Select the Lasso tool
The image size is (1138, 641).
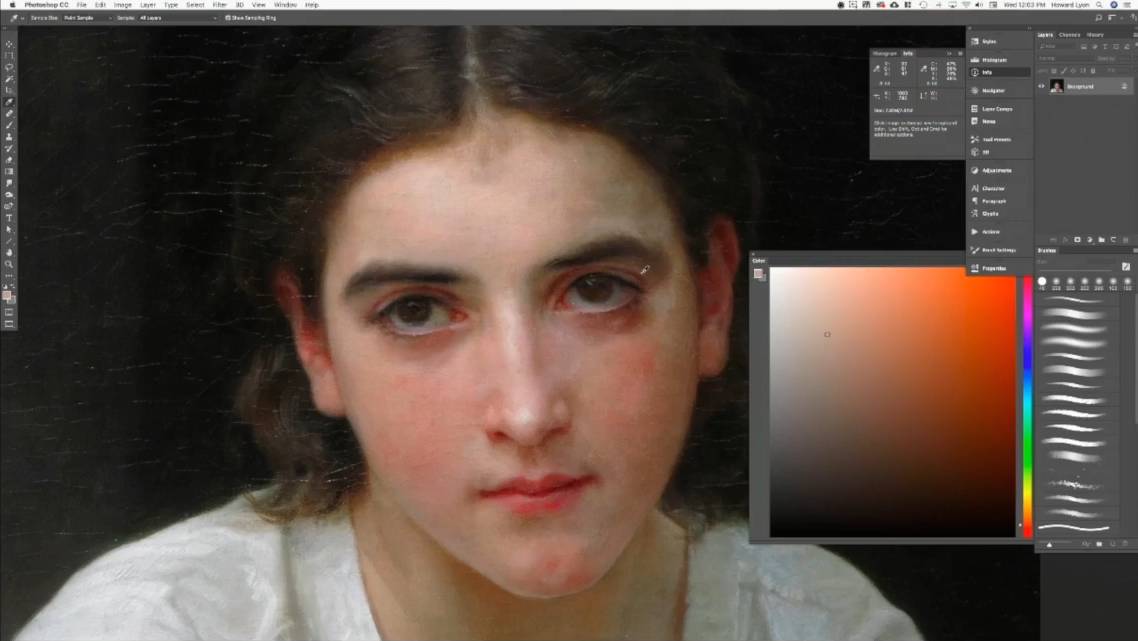(9, 68)
